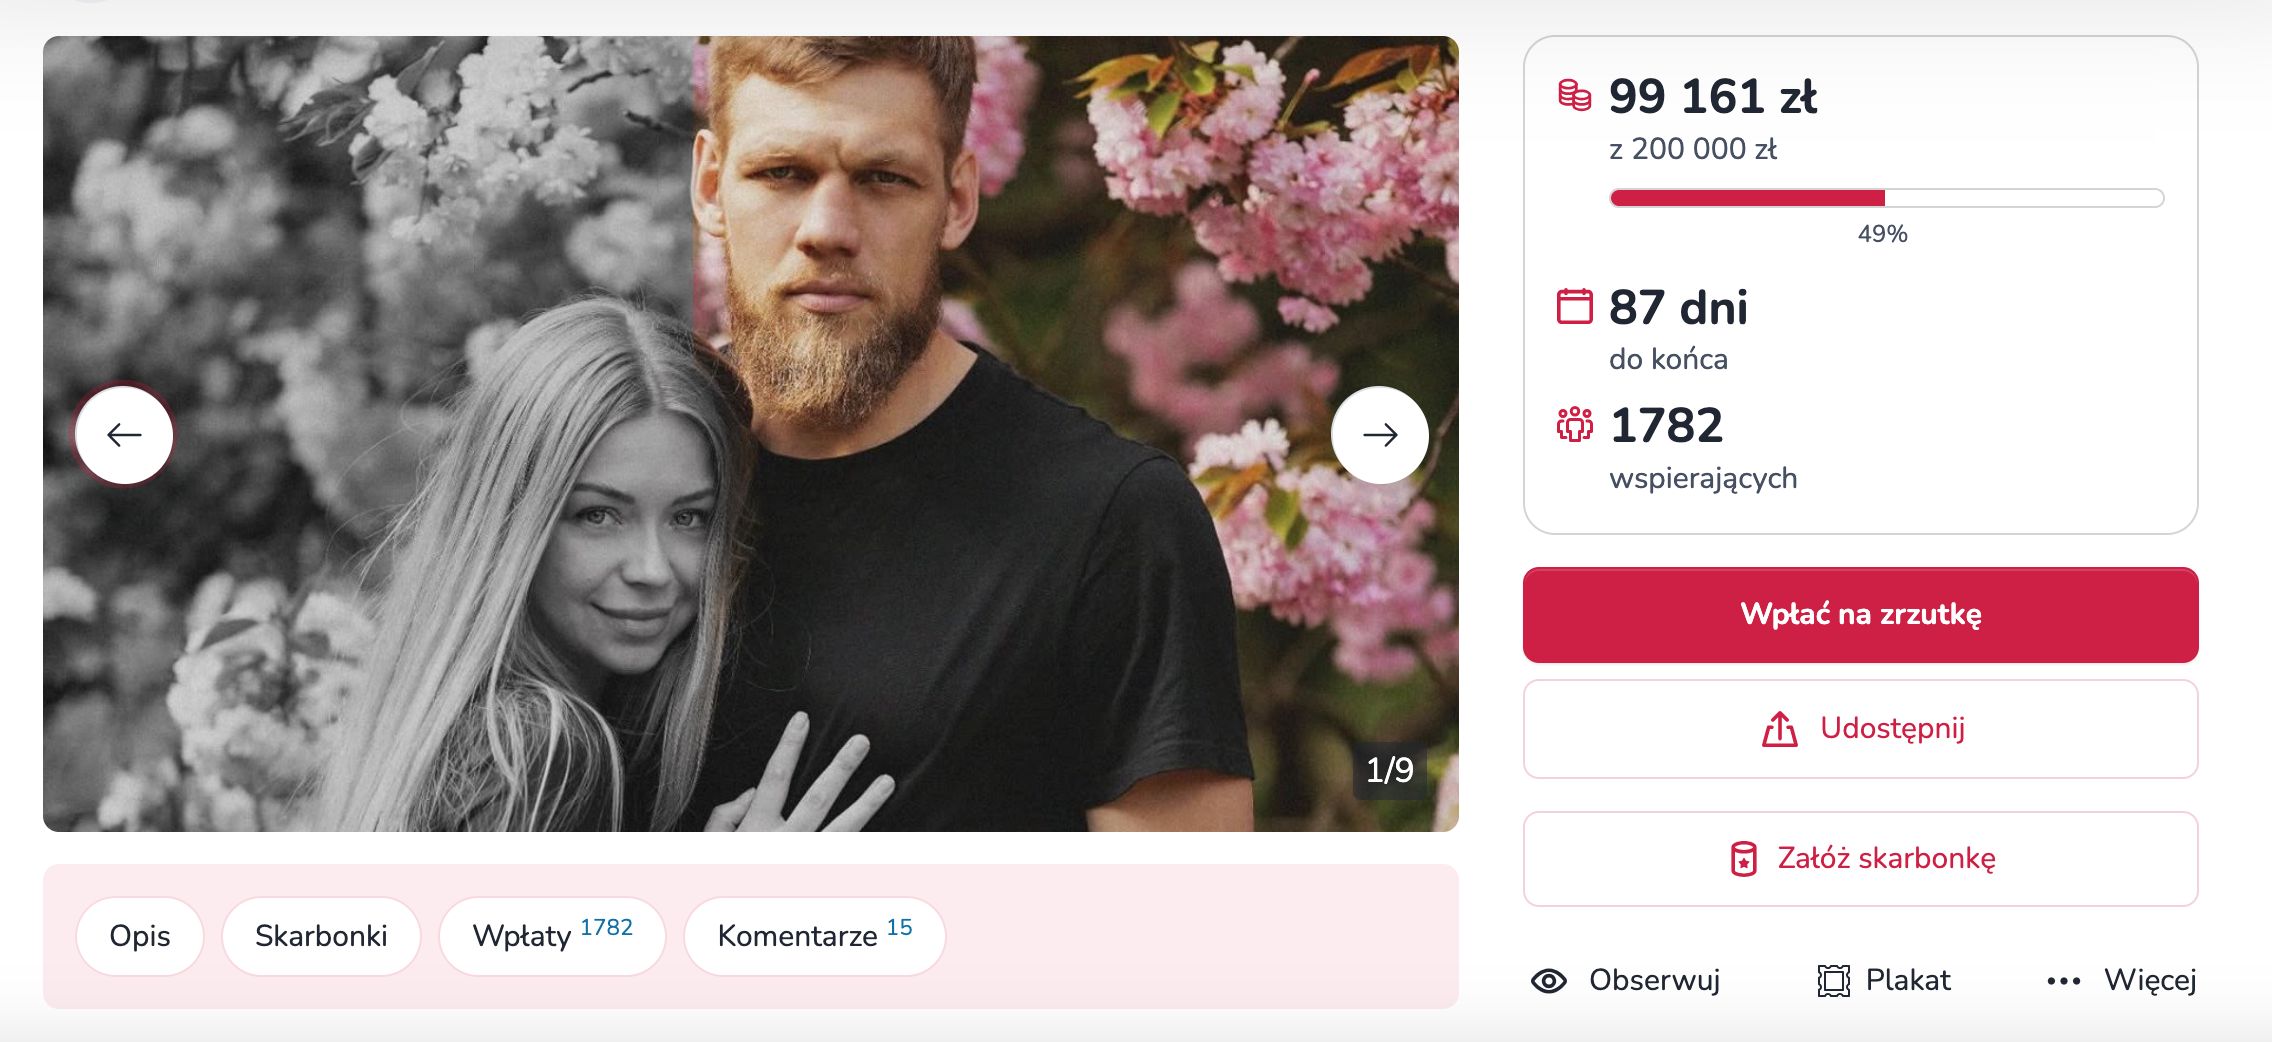The height and width of the screenshot is (1042, 2272).
Task: Click the money-box icon in Załóż skarbonkę
Action: 1743,857
